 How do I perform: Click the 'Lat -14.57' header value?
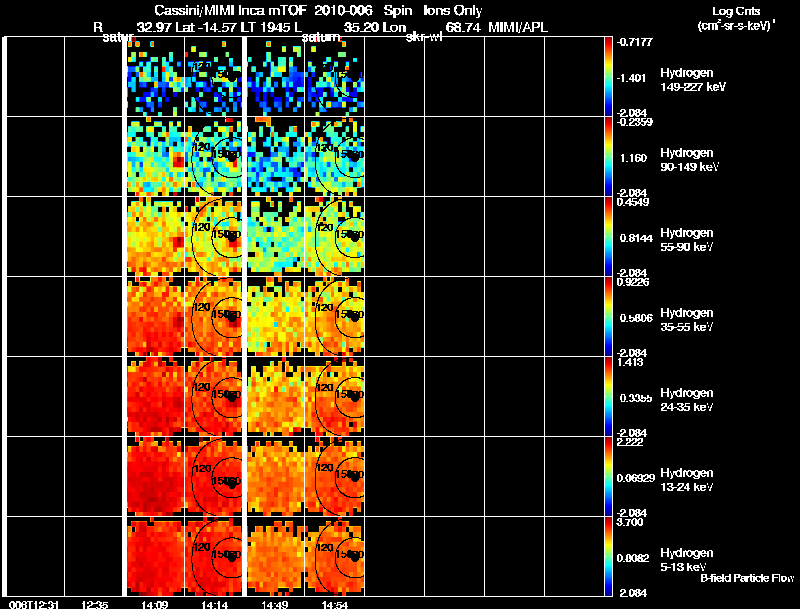pyautogui.click(x=206, y=27)
